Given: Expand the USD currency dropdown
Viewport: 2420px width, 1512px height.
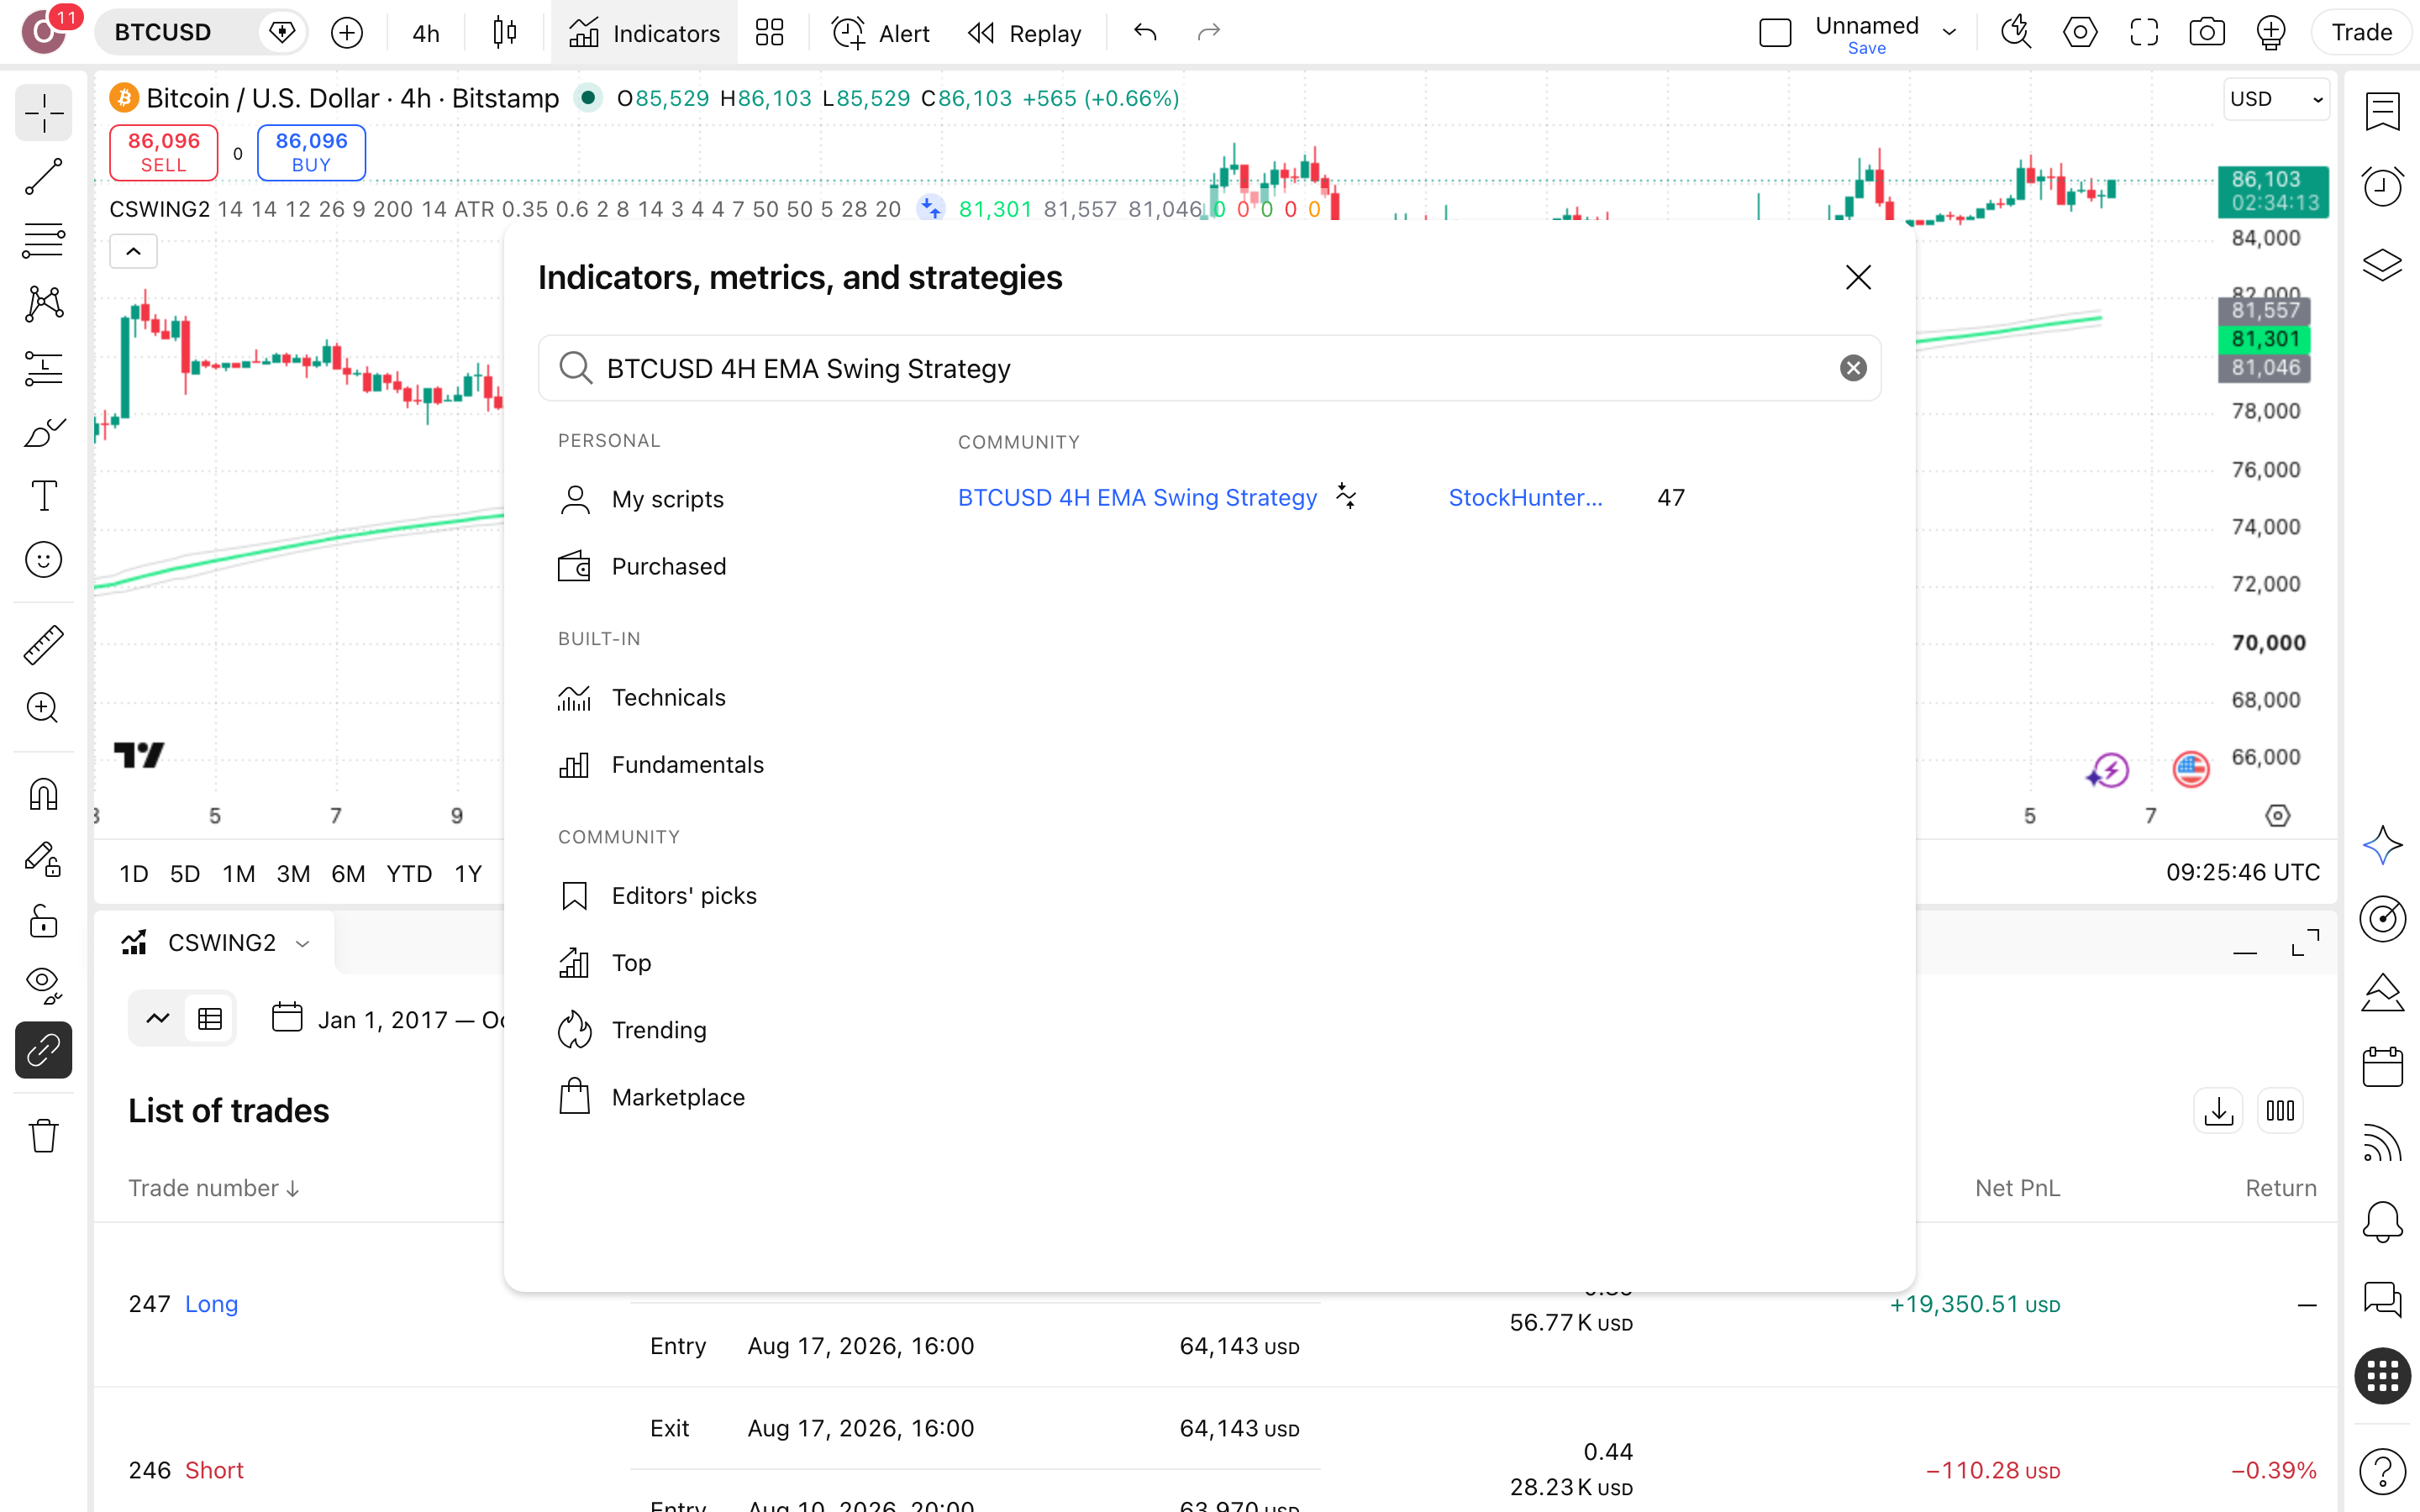Looking at the screenshot, I should 2276,99.
